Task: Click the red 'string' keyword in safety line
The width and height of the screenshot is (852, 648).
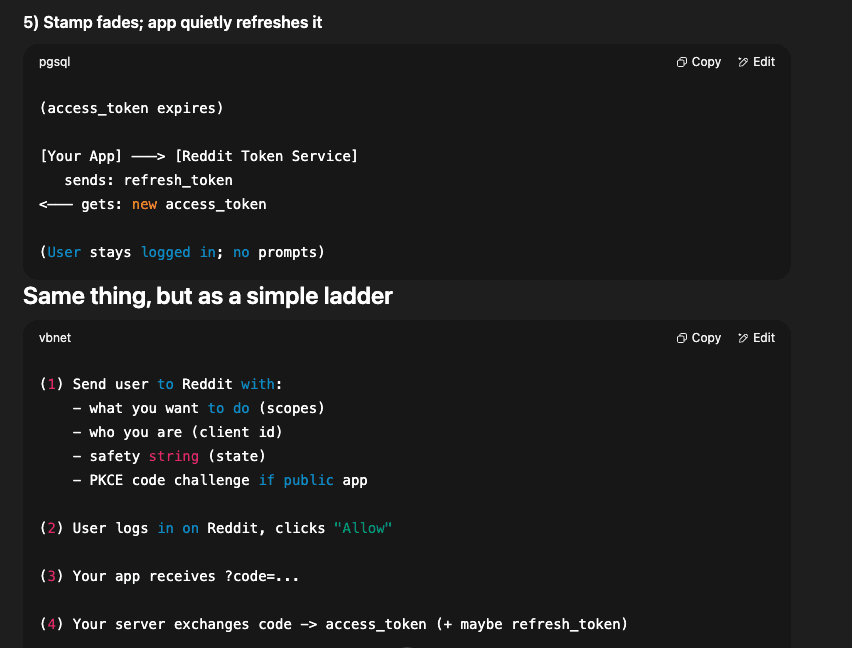Action: pyautogui.click(x=173, y=456)
